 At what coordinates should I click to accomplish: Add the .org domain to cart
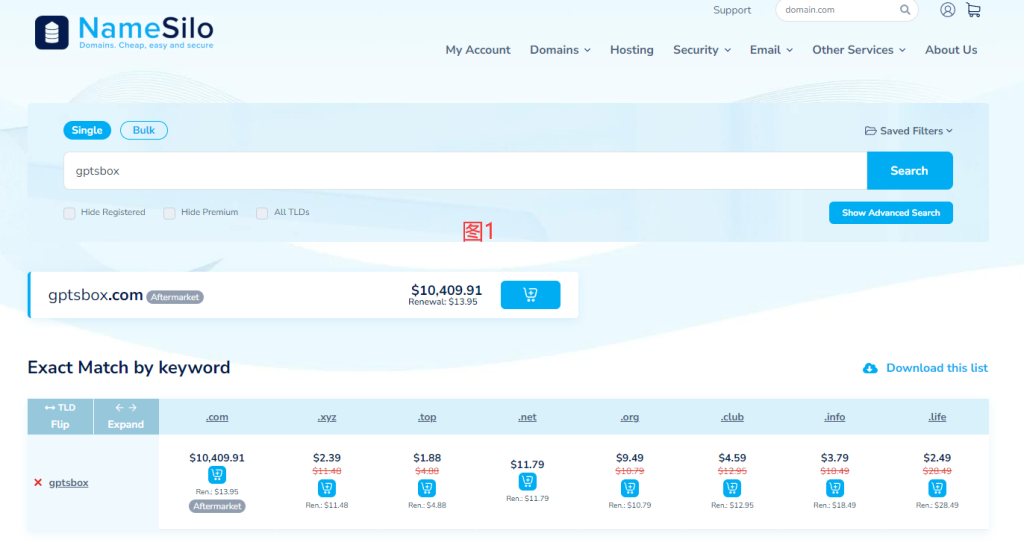coord(630,487)
